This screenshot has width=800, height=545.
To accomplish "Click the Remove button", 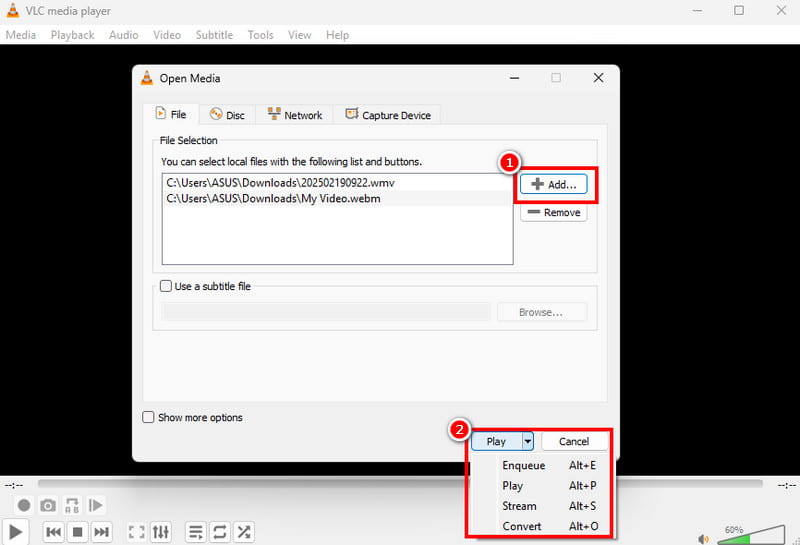I will (554, 212).
